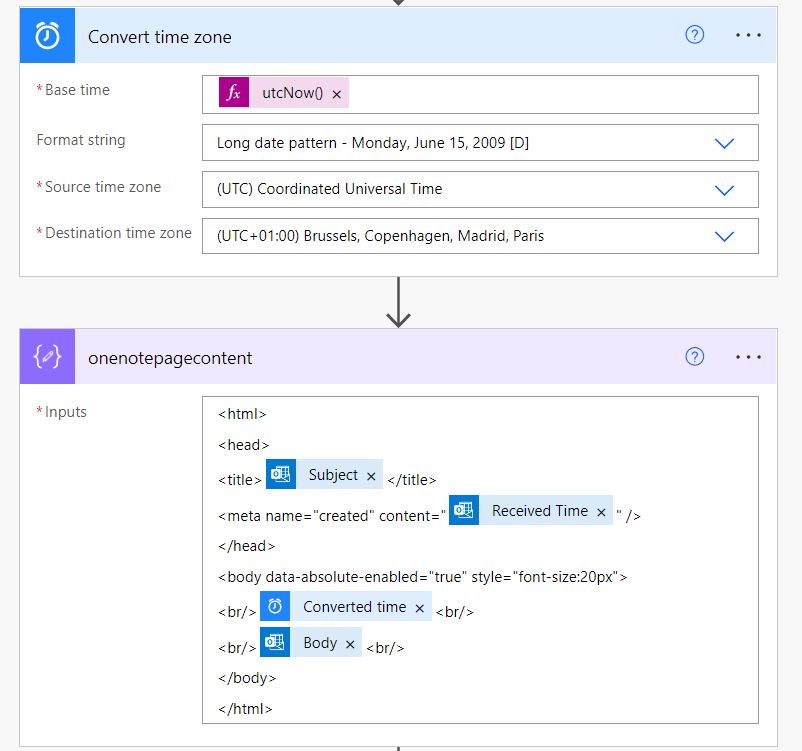Screen dimensions: 802x751
Task: Click the Outlook icon on Subject token
Action: point(281,474)
